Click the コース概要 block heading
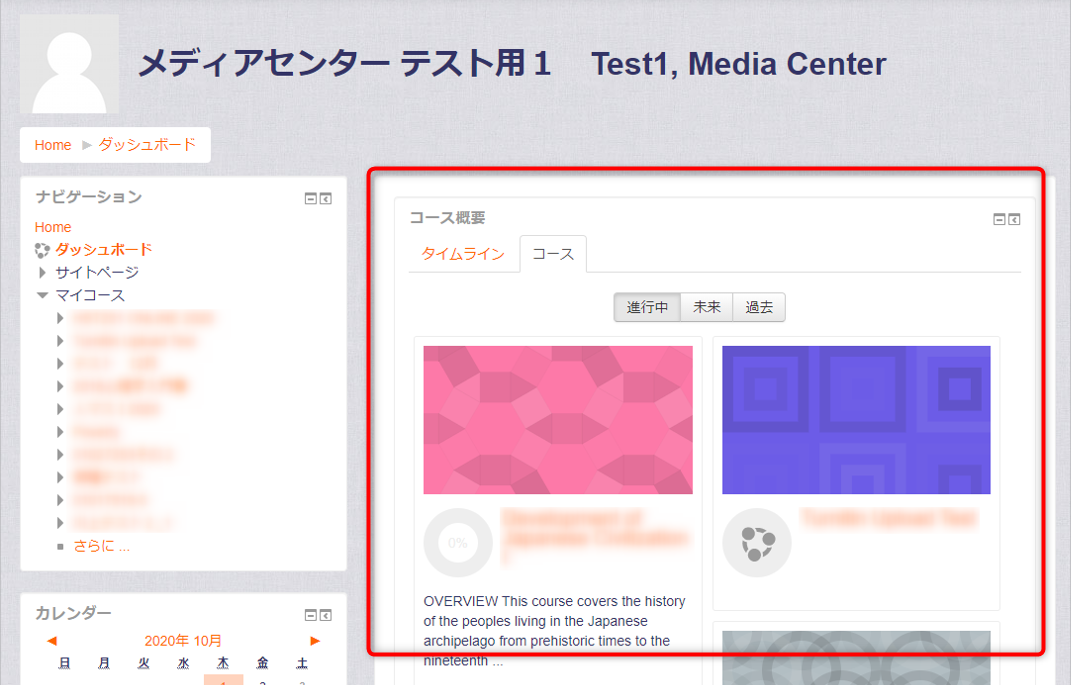The image size is (1071, 685). tap(447, 218)
